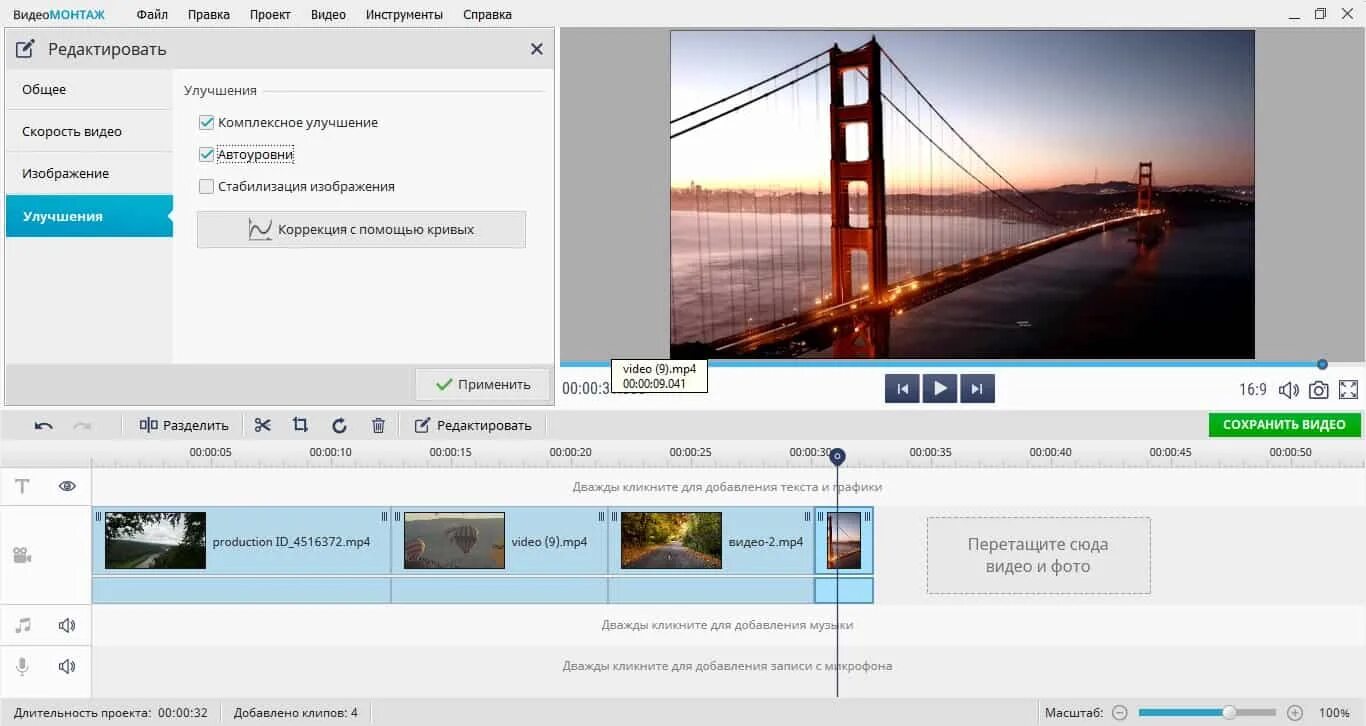The image size is (1366, 726).
Task: Enter fullscreen preview mode
Action: point(1348,390)
